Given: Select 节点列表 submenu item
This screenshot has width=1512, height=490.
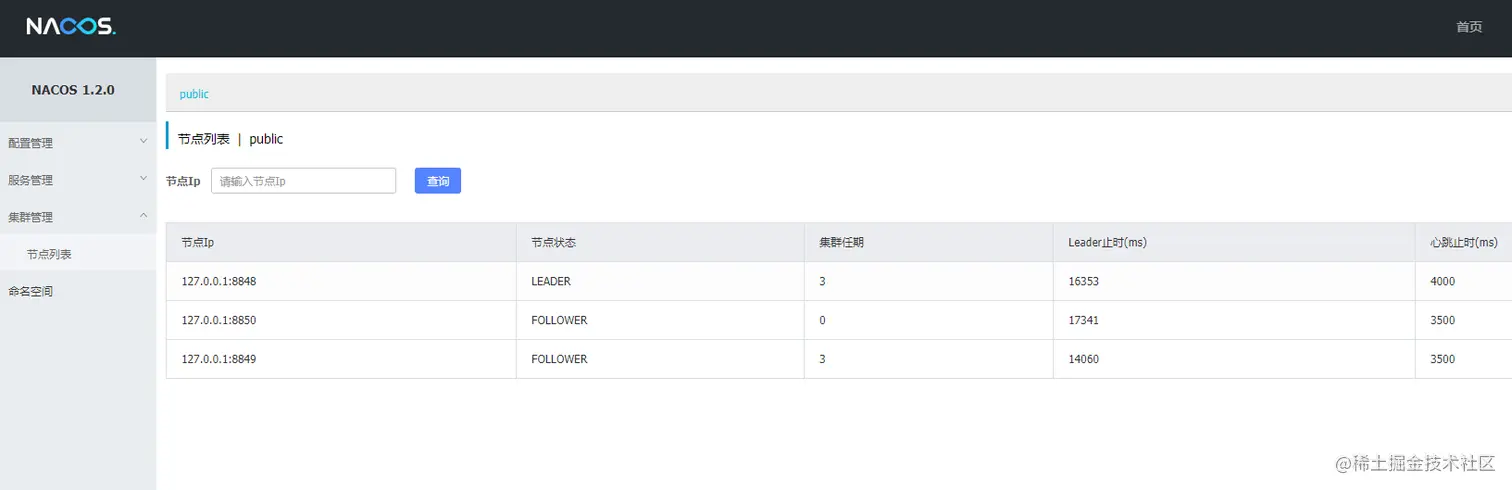Looking at the screenshot, I should [x=49, y=254].
